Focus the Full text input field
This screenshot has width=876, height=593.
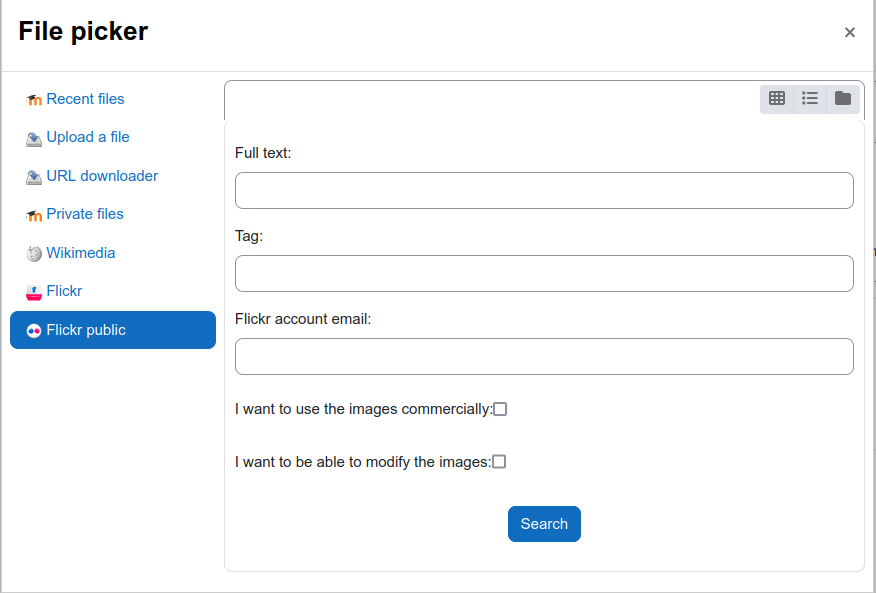click(544, 191)
